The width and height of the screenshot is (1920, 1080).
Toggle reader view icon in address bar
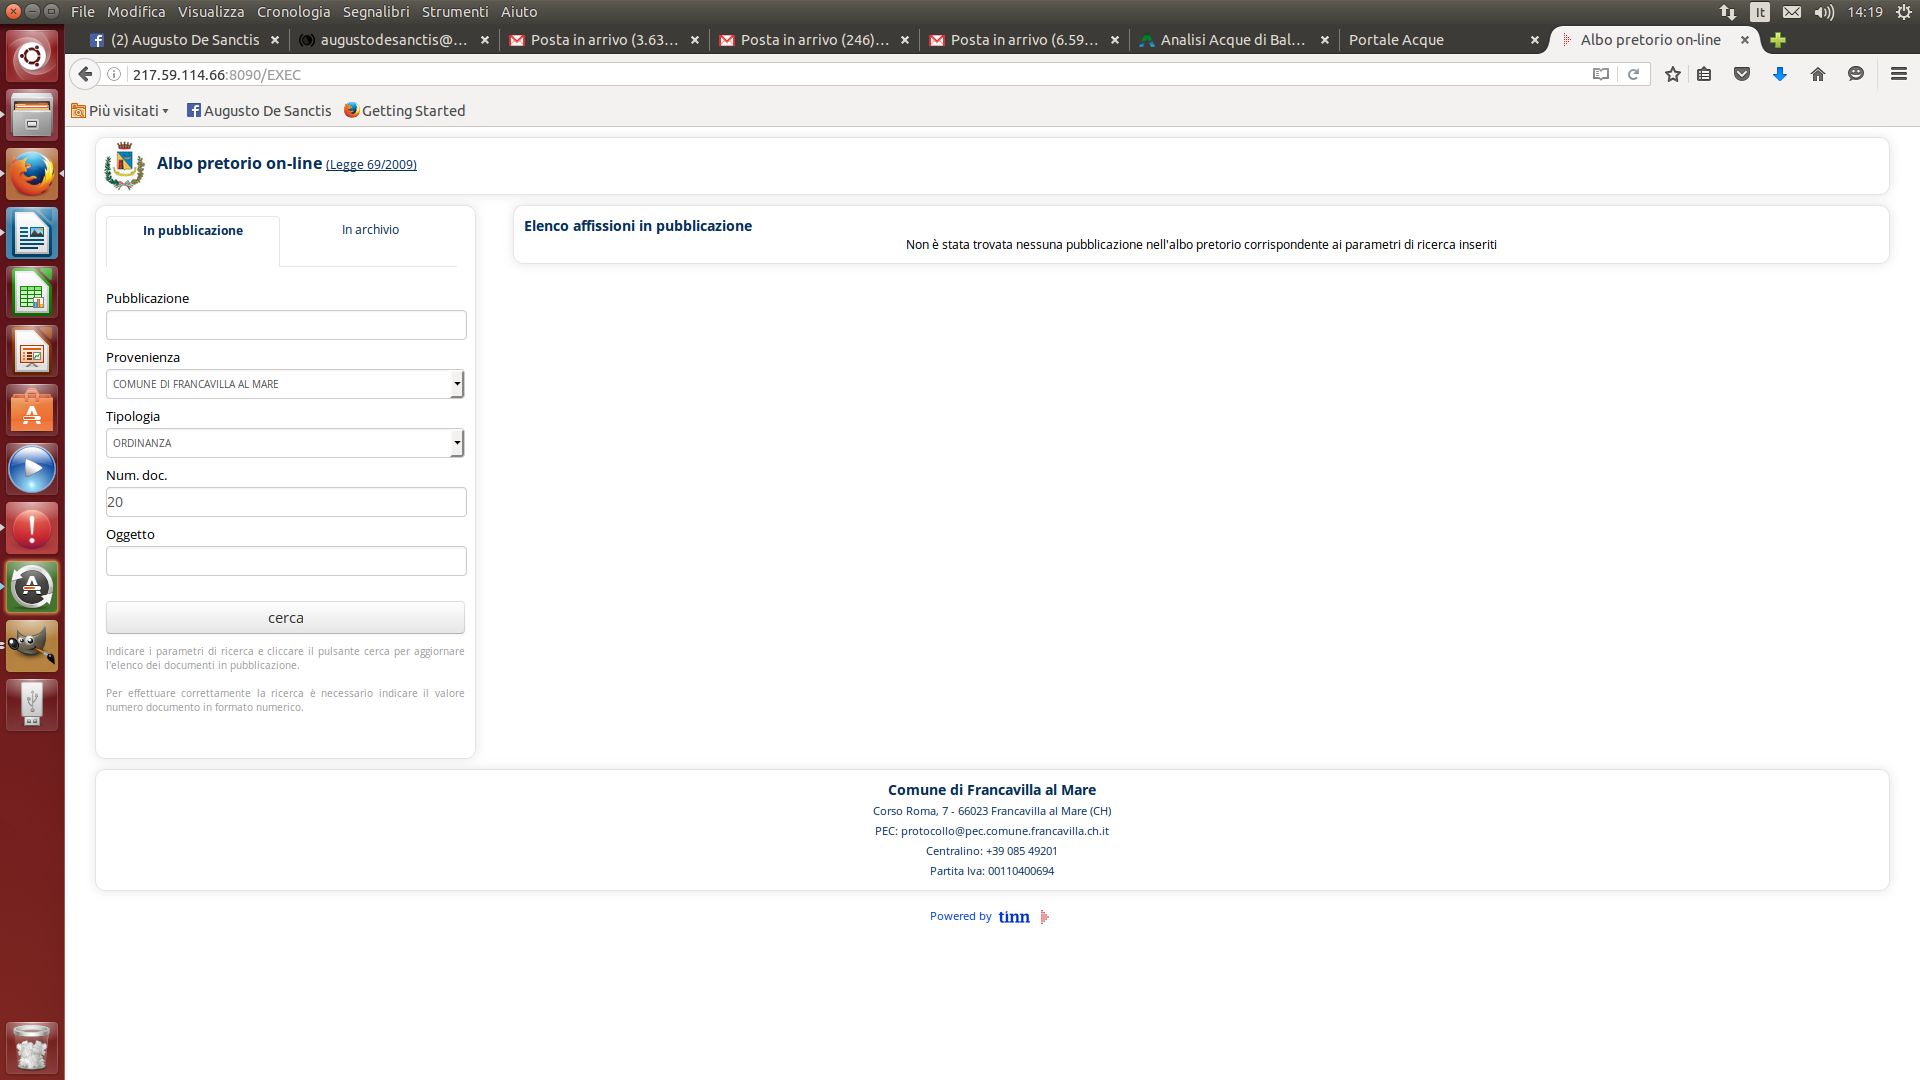pyautogui.click(x=1600, y=74)
